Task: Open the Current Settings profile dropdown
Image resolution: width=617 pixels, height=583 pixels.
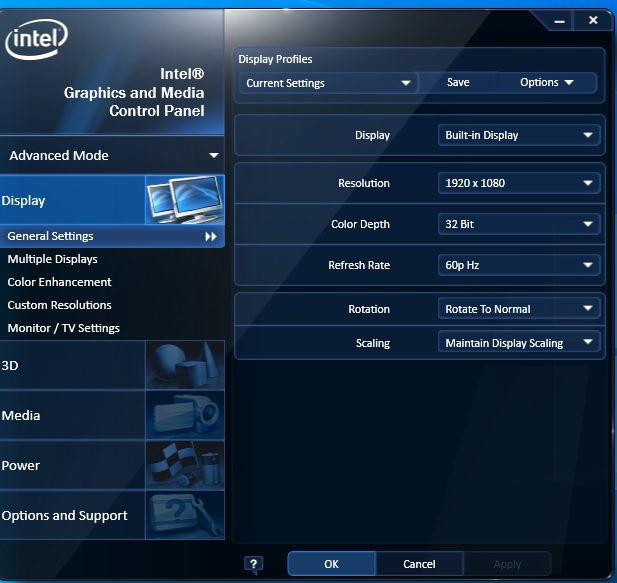Action: (329, 83)
